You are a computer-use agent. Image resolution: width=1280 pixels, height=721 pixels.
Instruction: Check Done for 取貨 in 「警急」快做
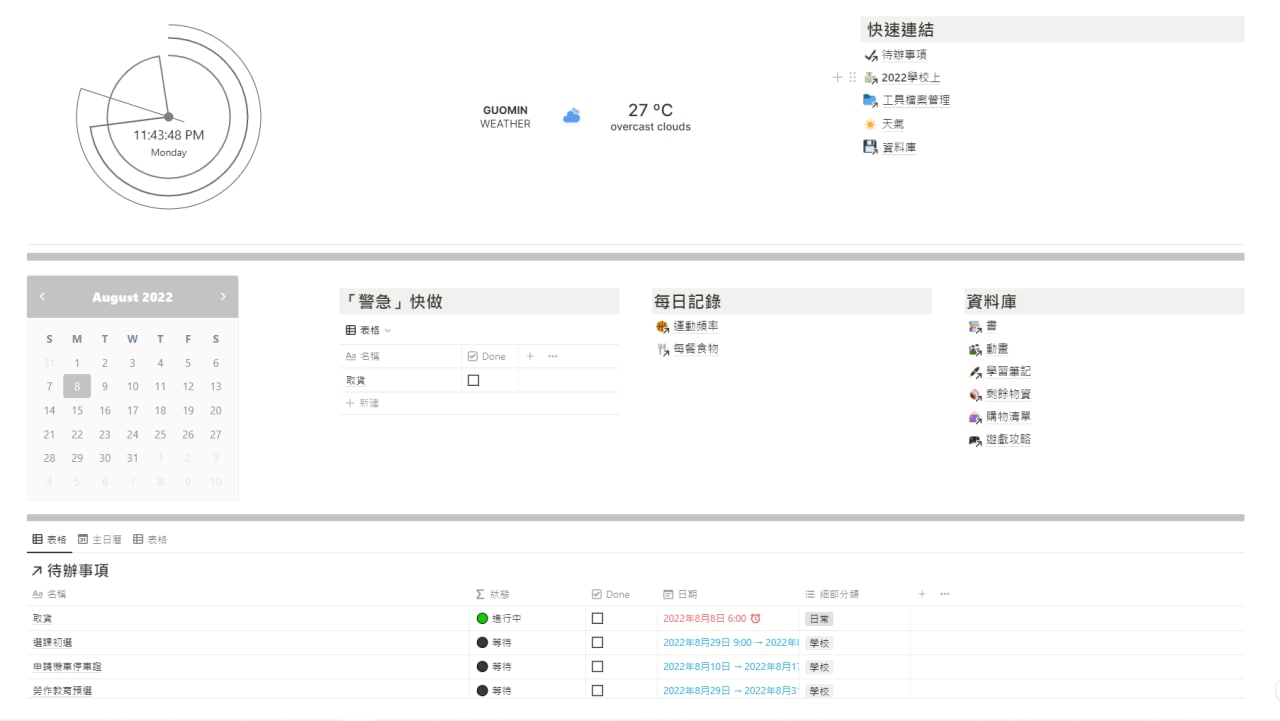click(x=474, y=380)
